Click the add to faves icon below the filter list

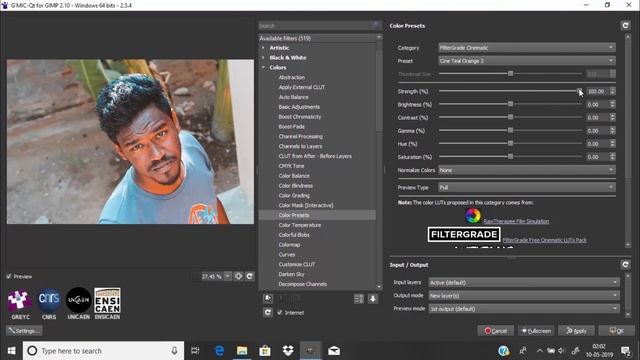268,298
